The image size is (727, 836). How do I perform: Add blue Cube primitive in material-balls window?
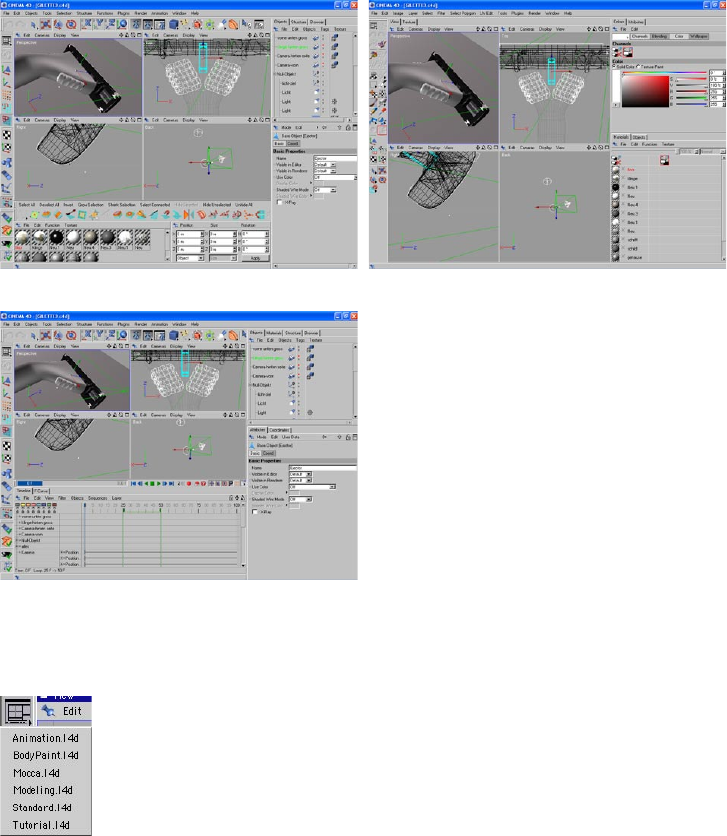click(x=174, y=25)
